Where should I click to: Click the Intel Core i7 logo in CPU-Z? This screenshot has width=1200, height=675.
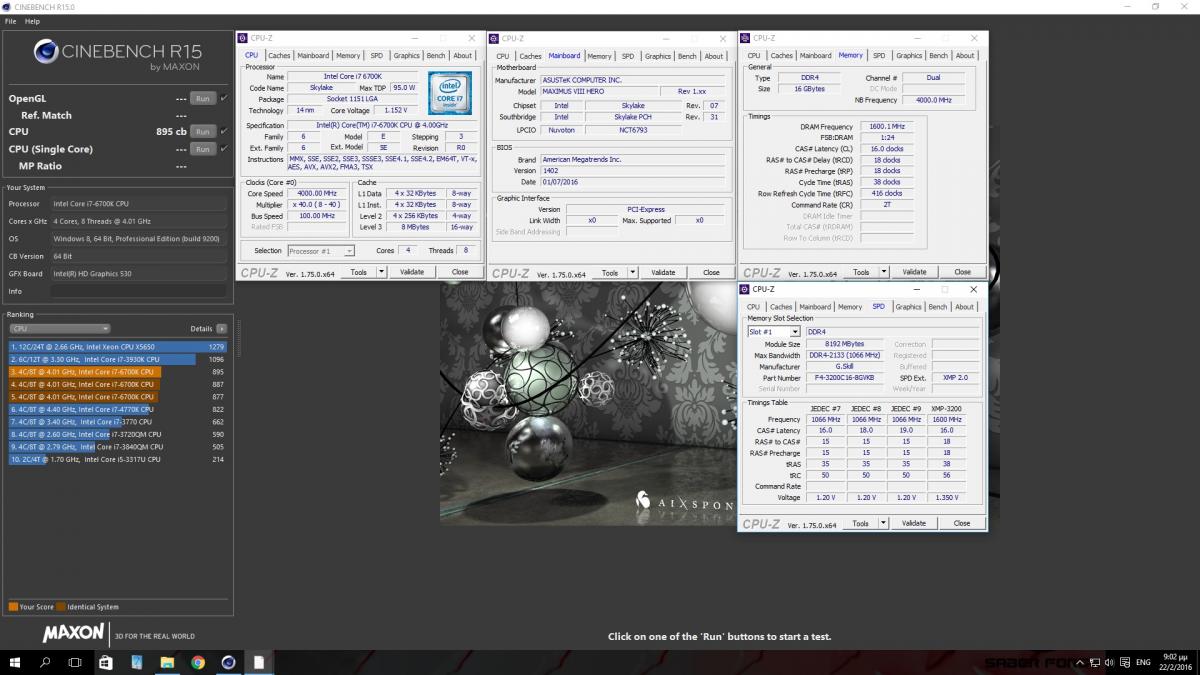pos(451,93)
